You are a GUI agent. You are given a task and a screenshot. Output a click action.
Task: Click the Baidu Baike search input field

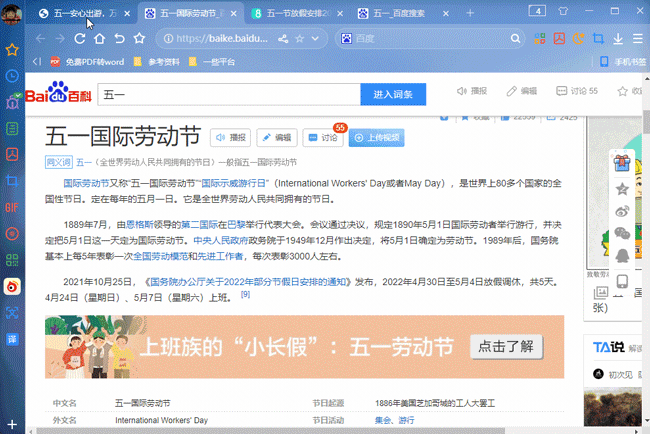(x=229, y=95)
